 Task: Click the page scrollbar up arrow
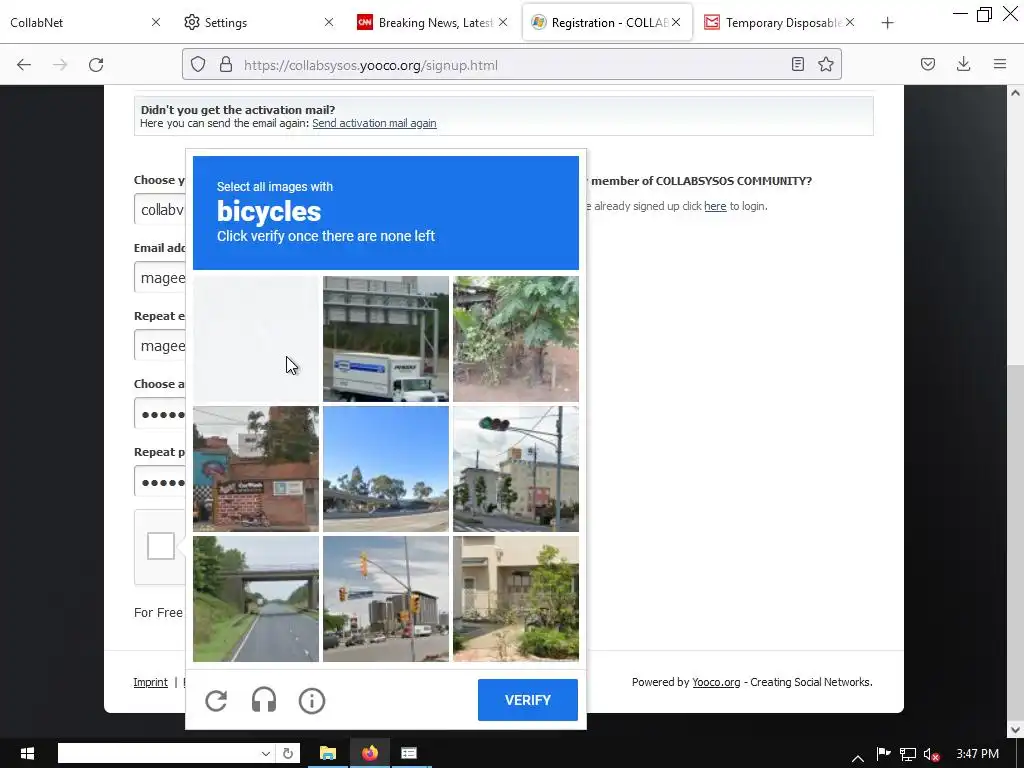click(x=1015, y=93)
